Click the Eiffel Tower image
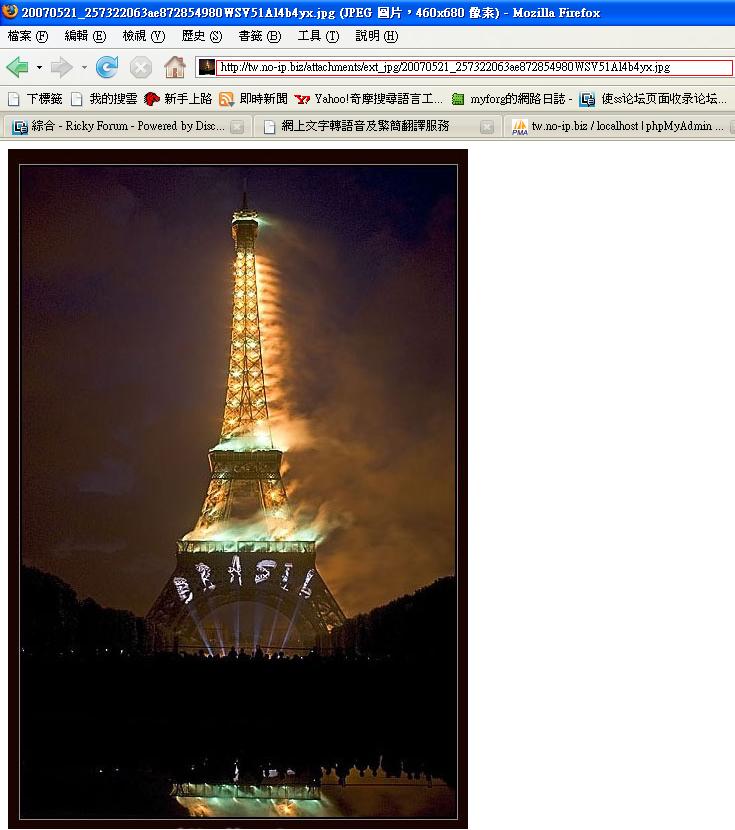 click(238, 489)
